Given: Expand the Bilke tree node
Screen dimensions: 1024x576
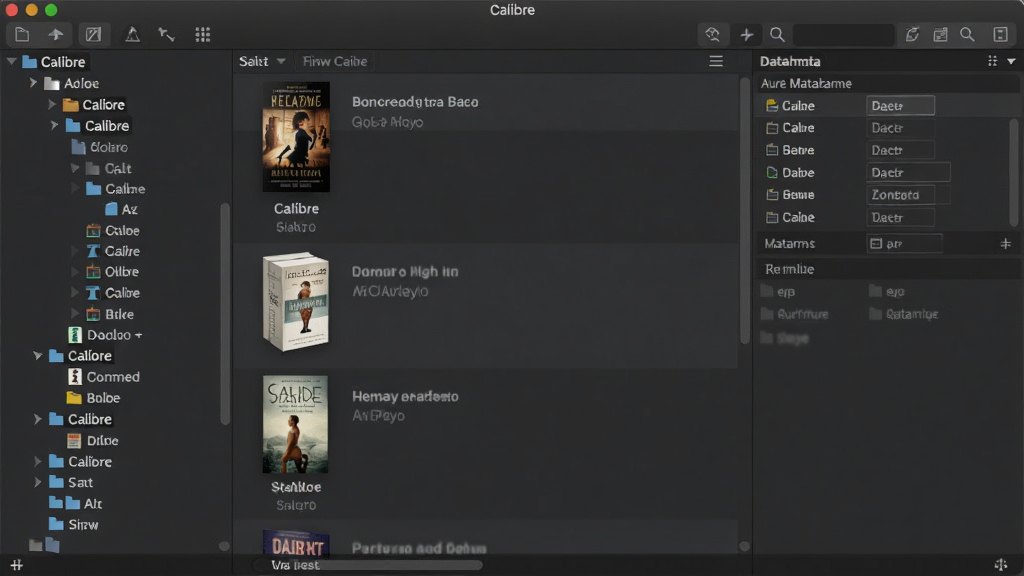Looking at the screenshot, I should (x=75, y=314).
